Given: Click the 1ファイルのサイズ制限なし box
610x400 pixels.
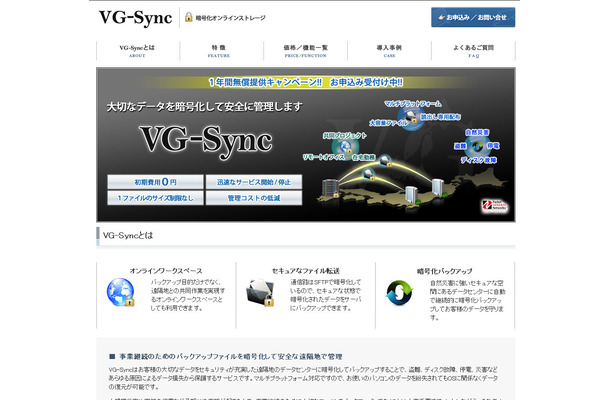Looking at the screenshot, I should [x=155, y=198].
